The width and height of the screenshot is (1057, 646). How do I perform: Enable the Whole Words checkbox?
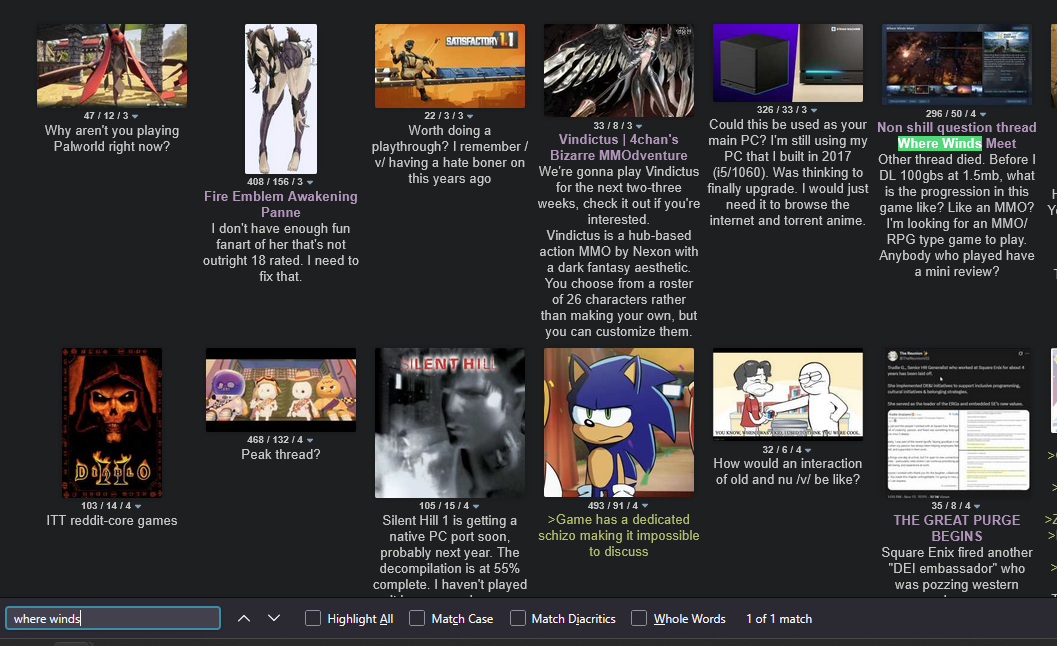pos(639,618)
